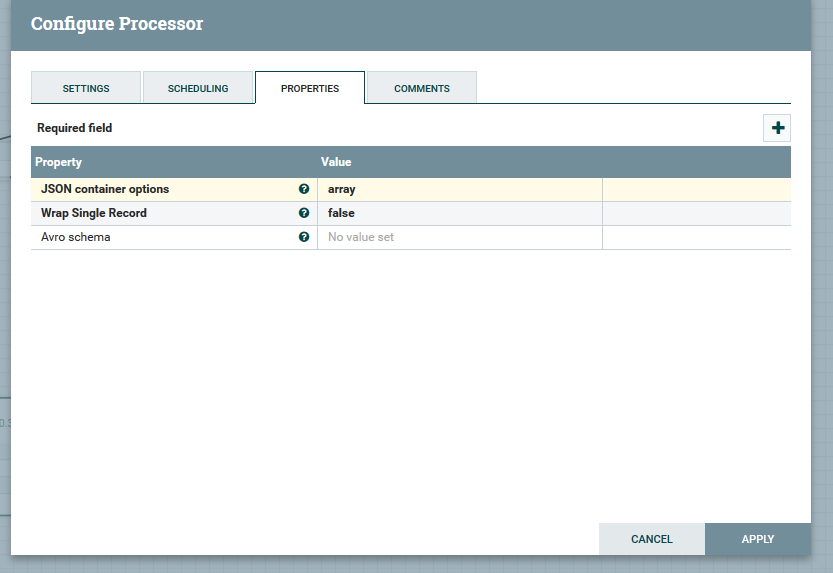
Task: Click the 'No value set' Avro schema field
Action: [x=459, y=237]
